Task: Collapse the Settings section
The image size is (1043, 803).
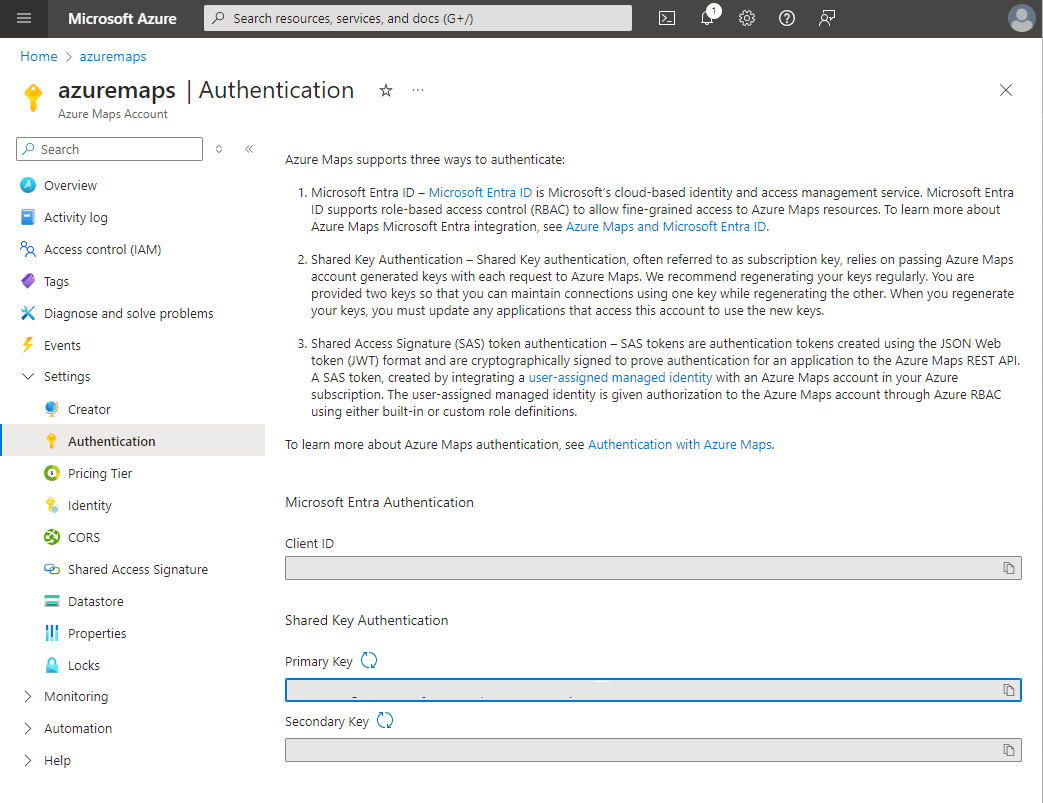Action: pyautogui.click(x=27, y=377)
